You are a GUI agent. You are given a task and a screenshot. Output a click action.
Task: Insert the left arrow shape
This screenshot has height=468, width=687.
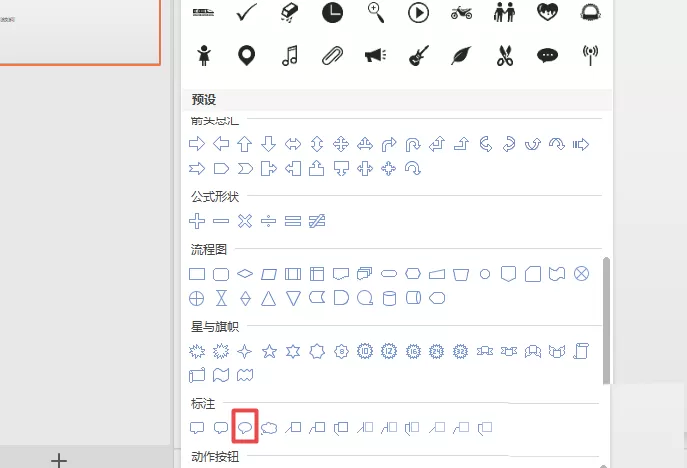tap(221, 144)
